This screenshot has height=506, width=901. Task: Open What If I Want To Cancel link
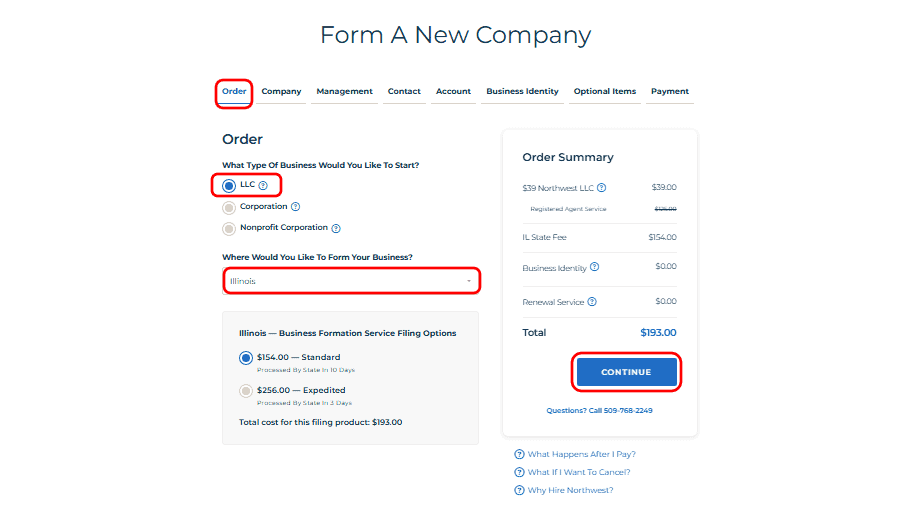tap(578, 472)
